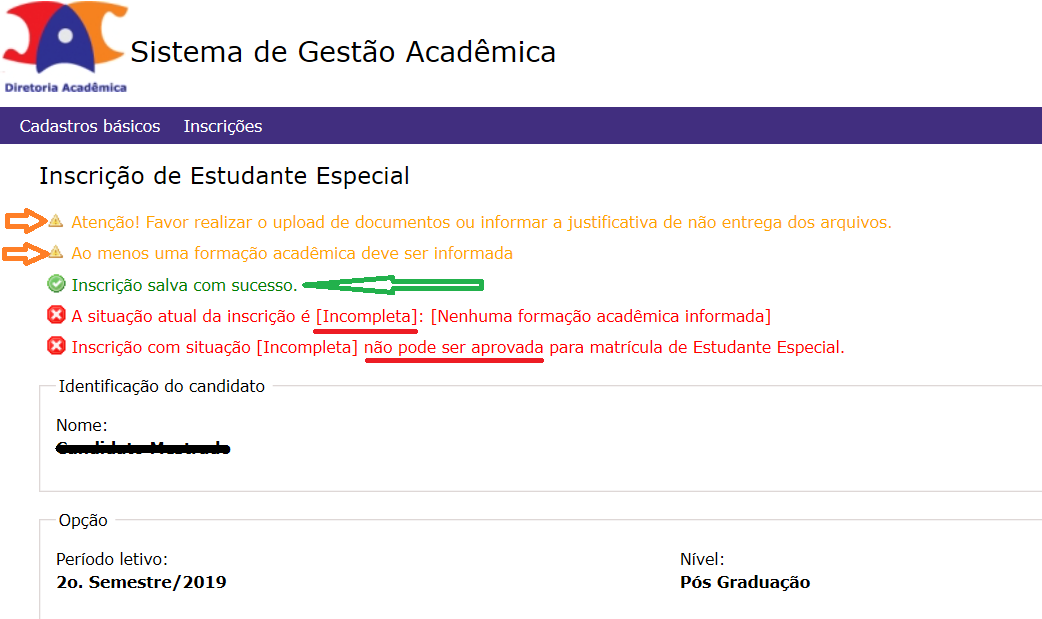Click the Diretoria Acadêmica logo
This screenshot has height=619, width=1042.
pyautogui.click(x=64, y=47)
